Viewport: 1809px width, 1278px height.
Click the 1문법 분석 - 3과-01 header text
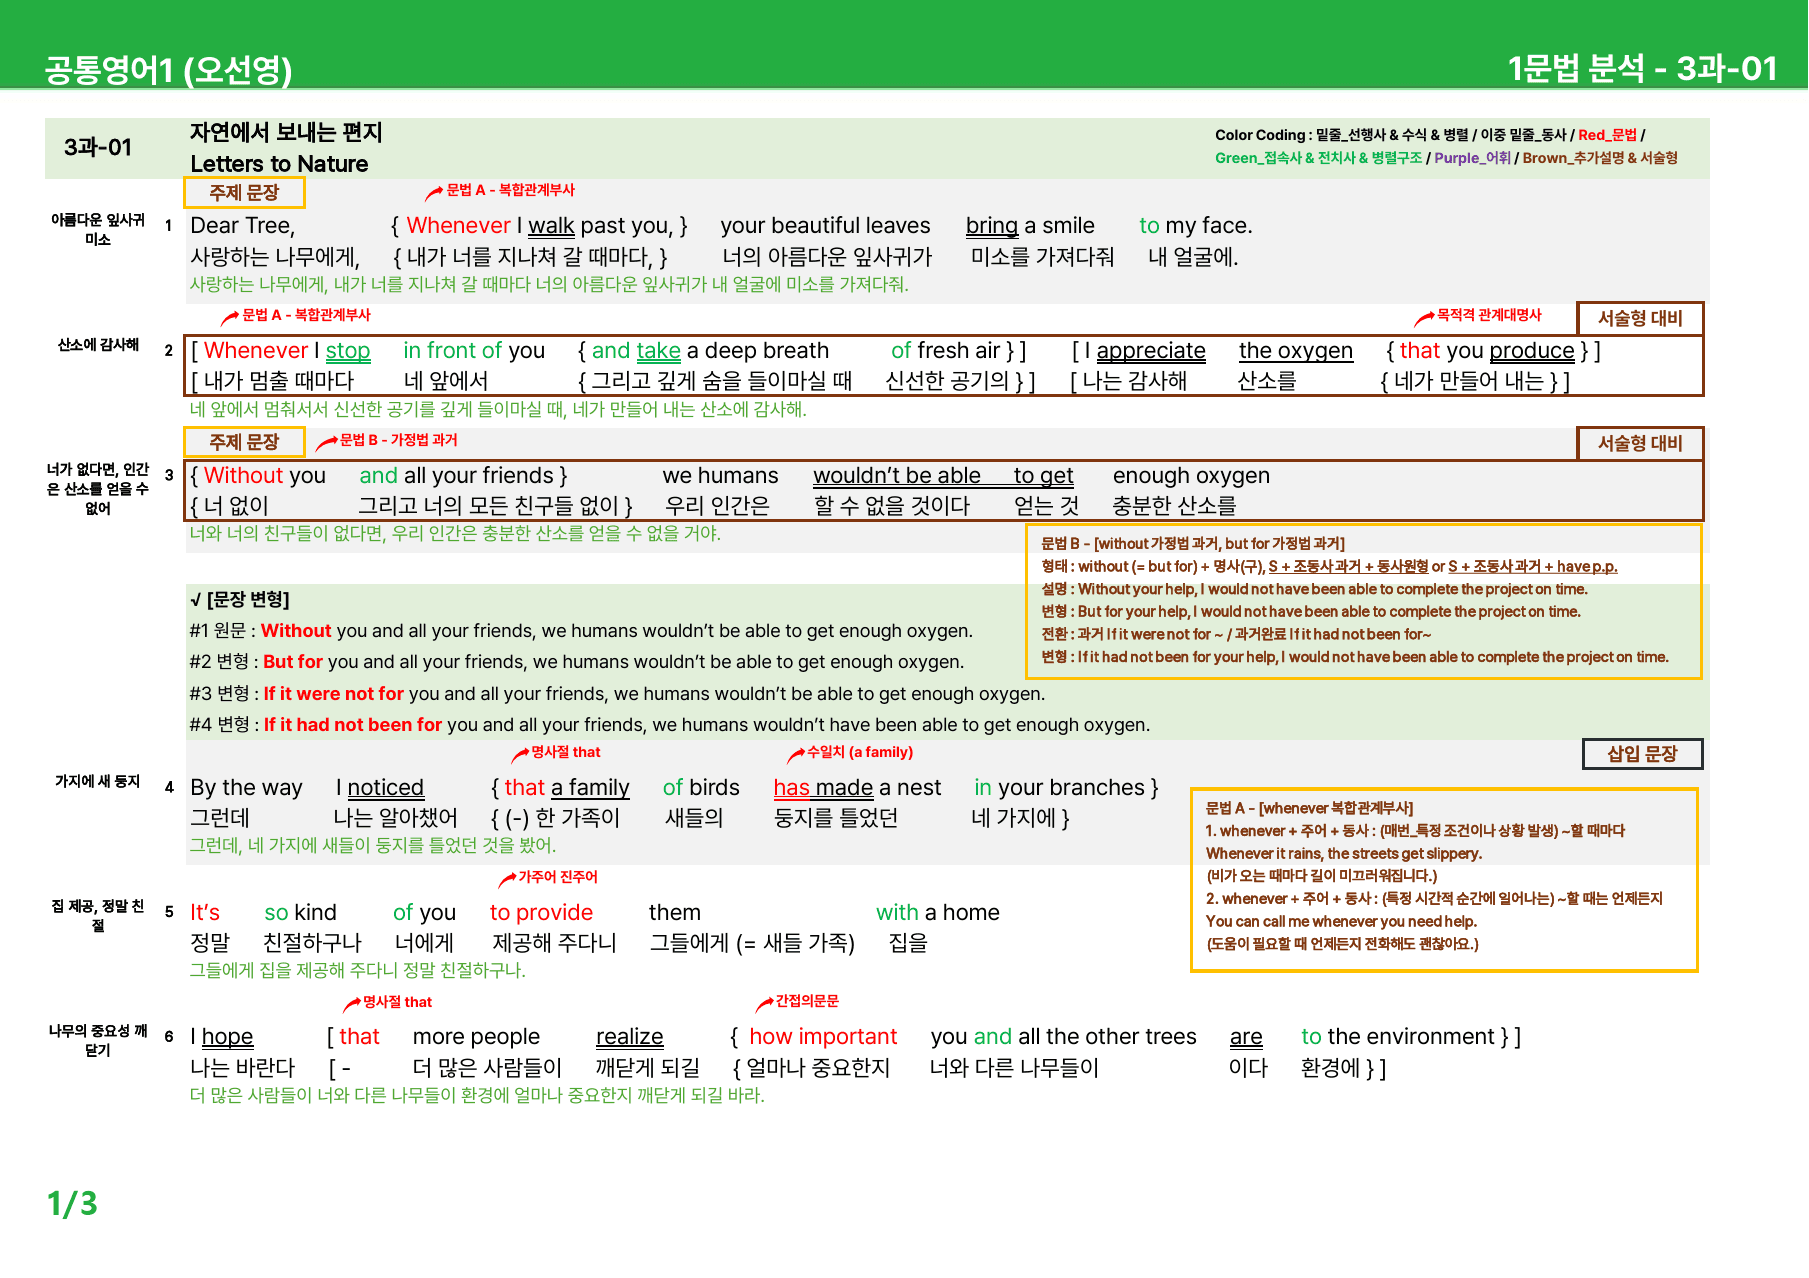[1642, 68]
